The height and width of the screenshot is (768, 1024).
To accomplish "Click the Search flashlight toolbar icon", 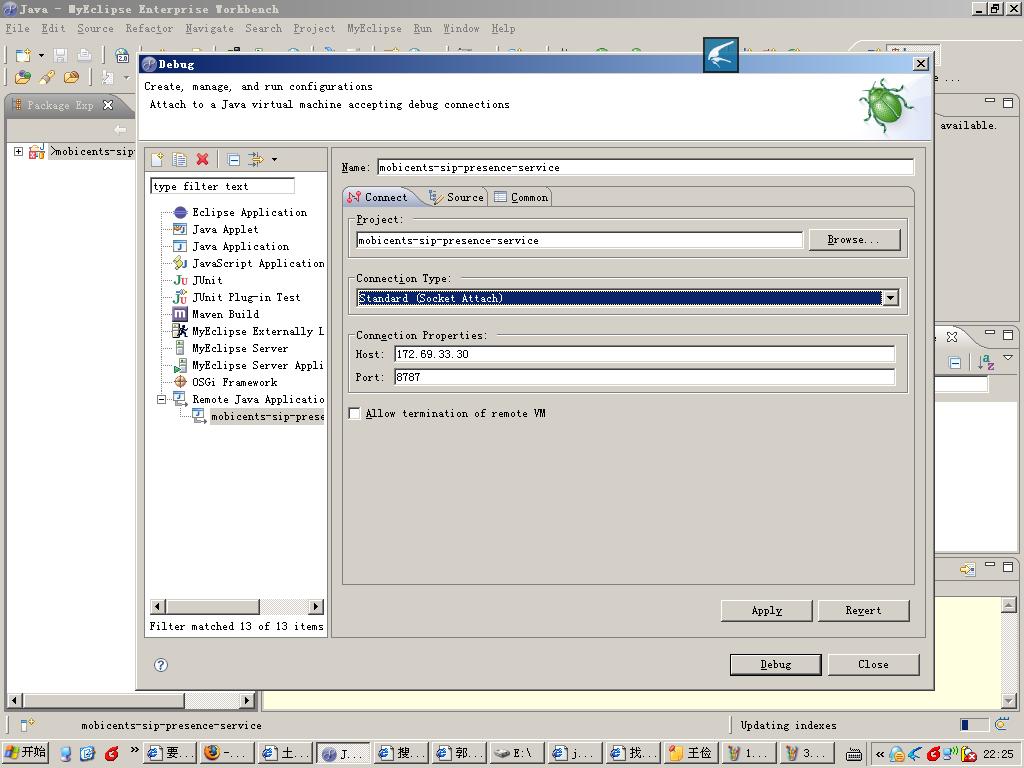I will [x=47, y=78].
